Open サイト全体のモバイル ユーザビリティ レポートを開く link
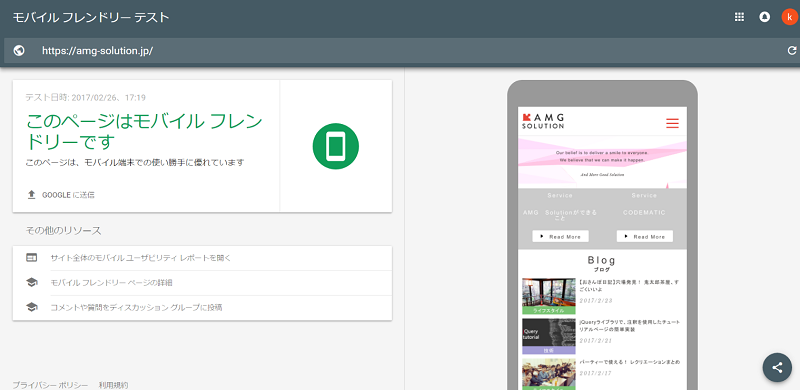 [x=141, y=258]
